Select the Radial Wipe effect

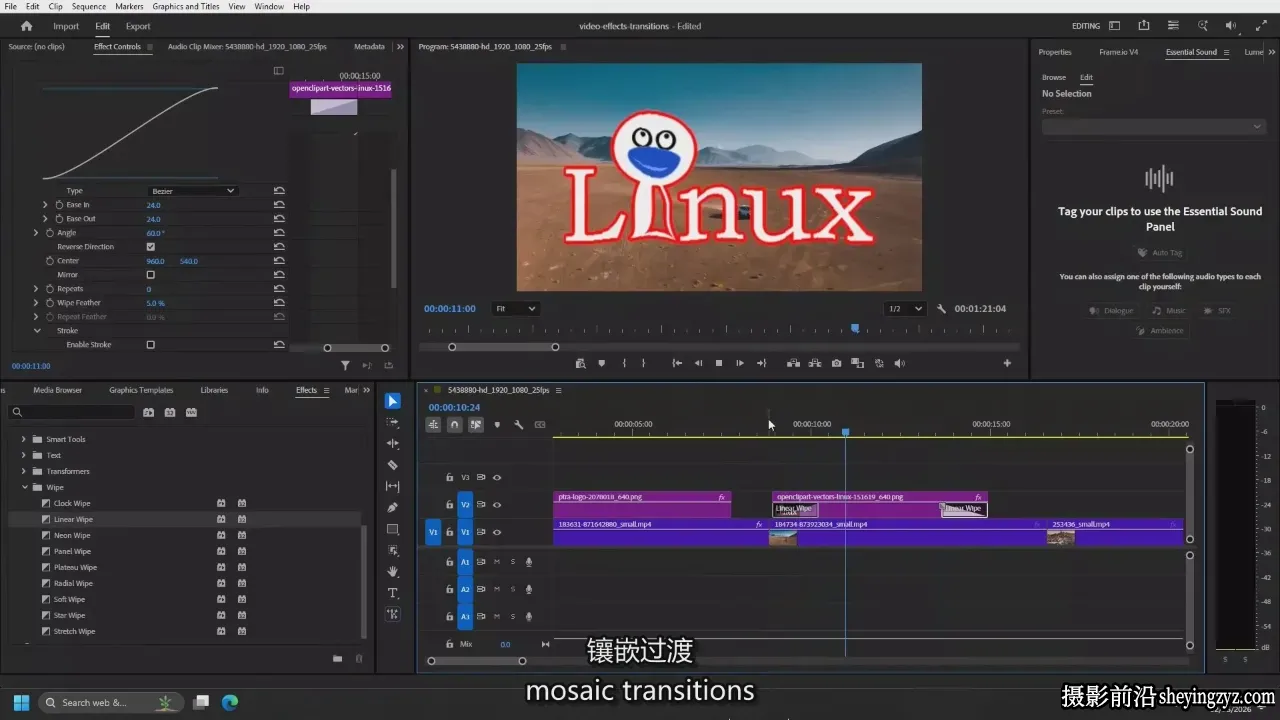click(x=73, y=583)
